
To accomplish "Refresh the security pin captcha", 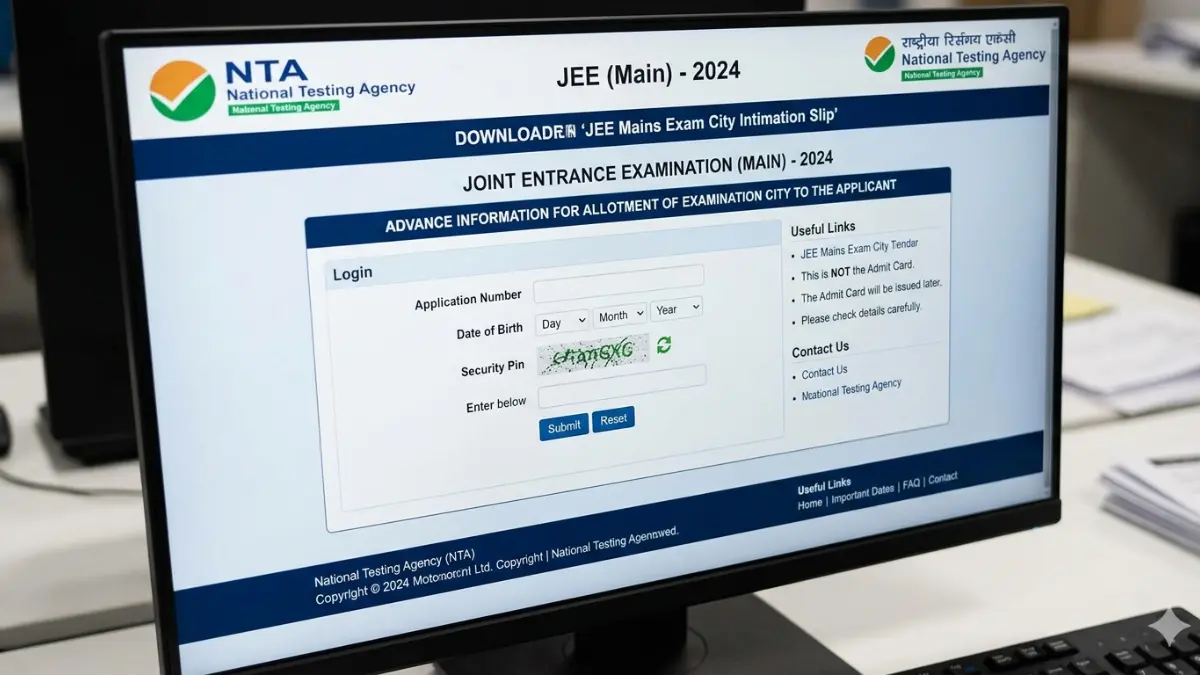I will coord(663,345).
